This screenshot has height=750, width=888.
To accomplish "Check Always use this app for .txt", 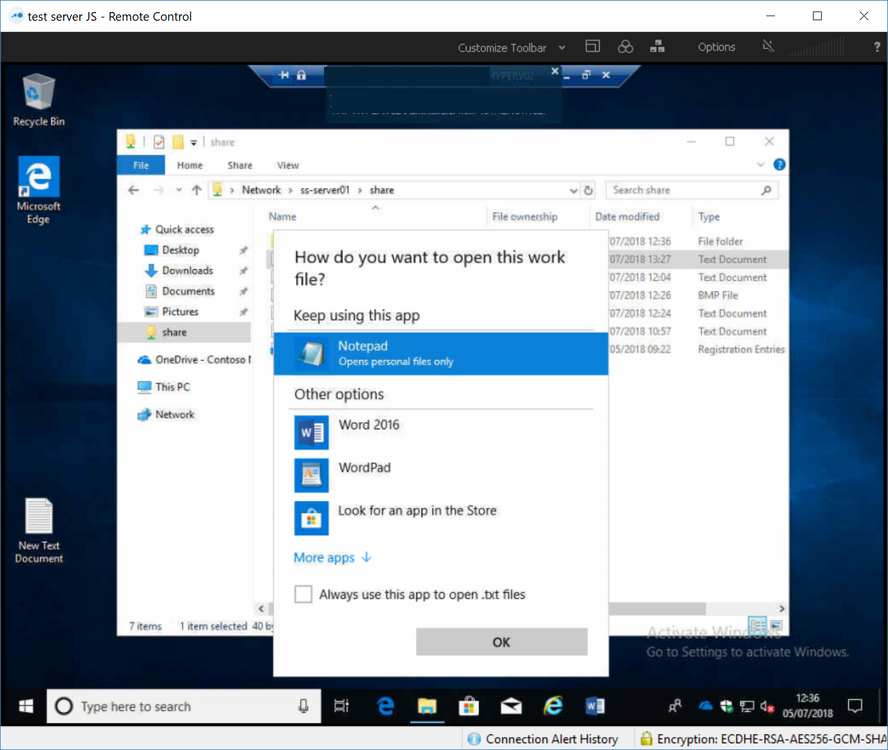I will 303,594.
